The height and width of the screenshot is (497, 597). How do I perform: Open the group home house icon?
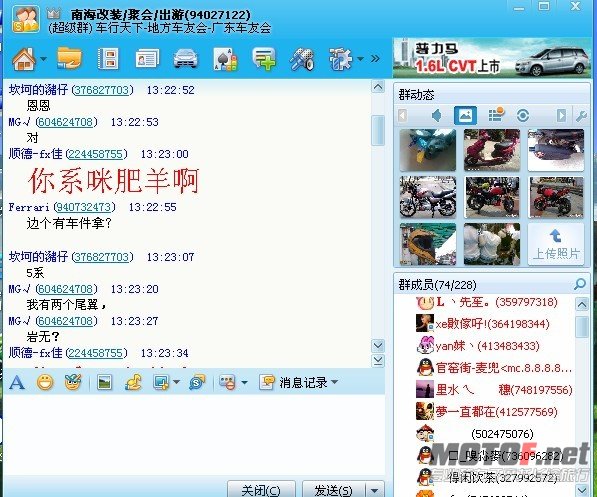[24, 59]
